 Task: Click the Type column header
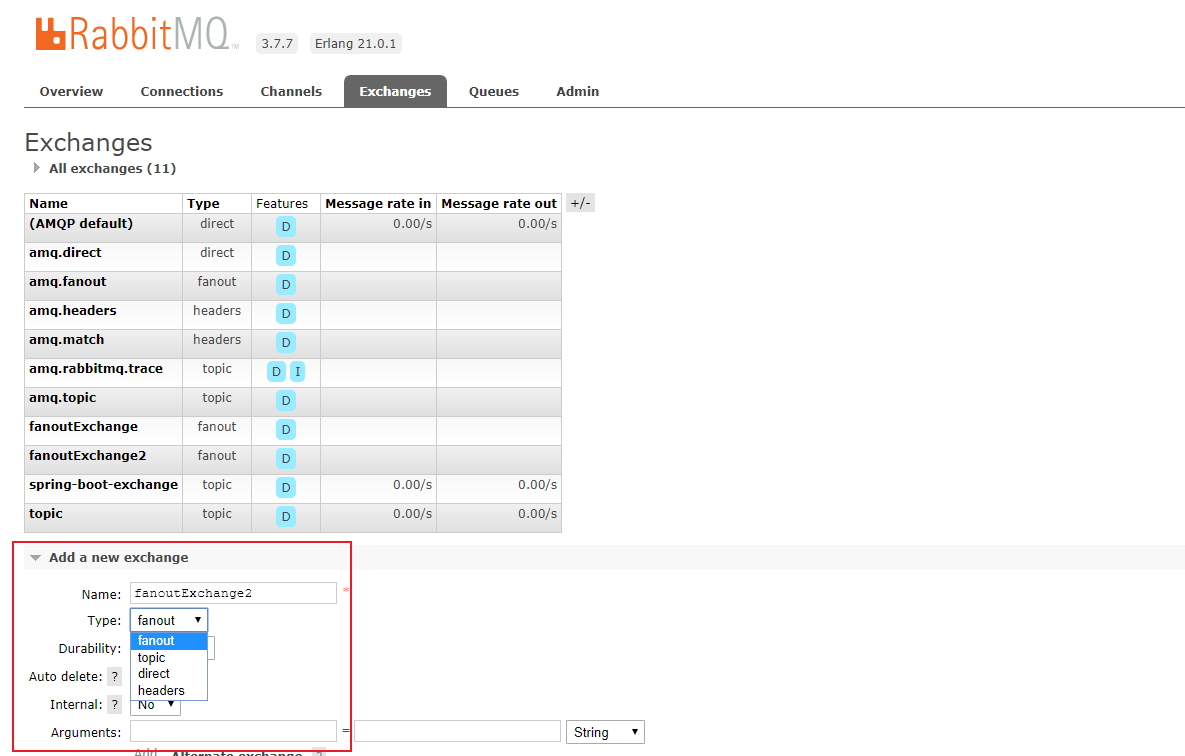point(203,203)
